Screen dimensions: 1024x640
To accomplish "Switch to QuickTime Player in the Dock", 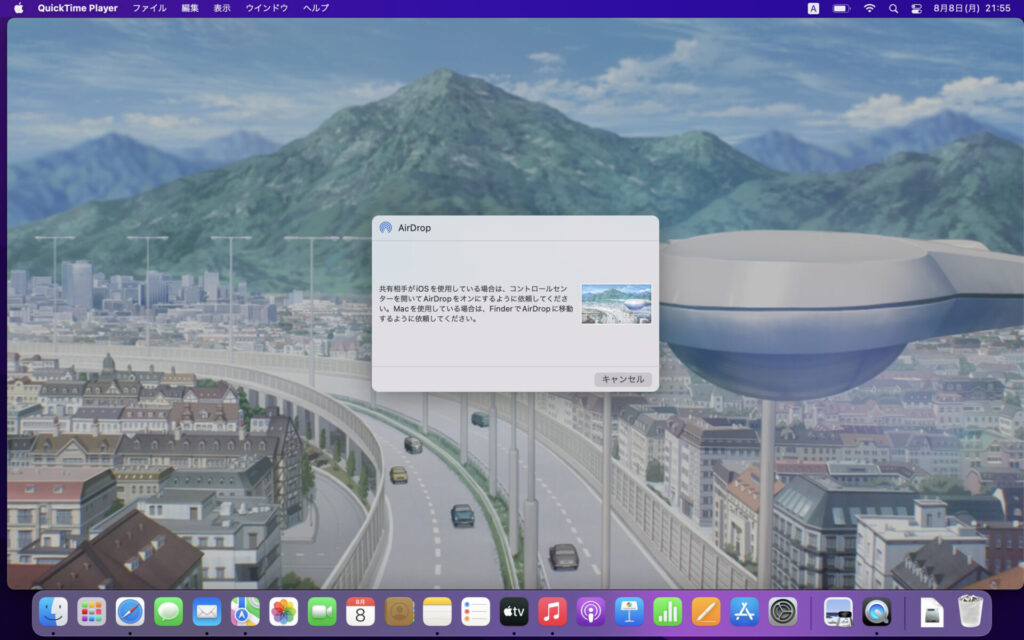I will [876, 612].
